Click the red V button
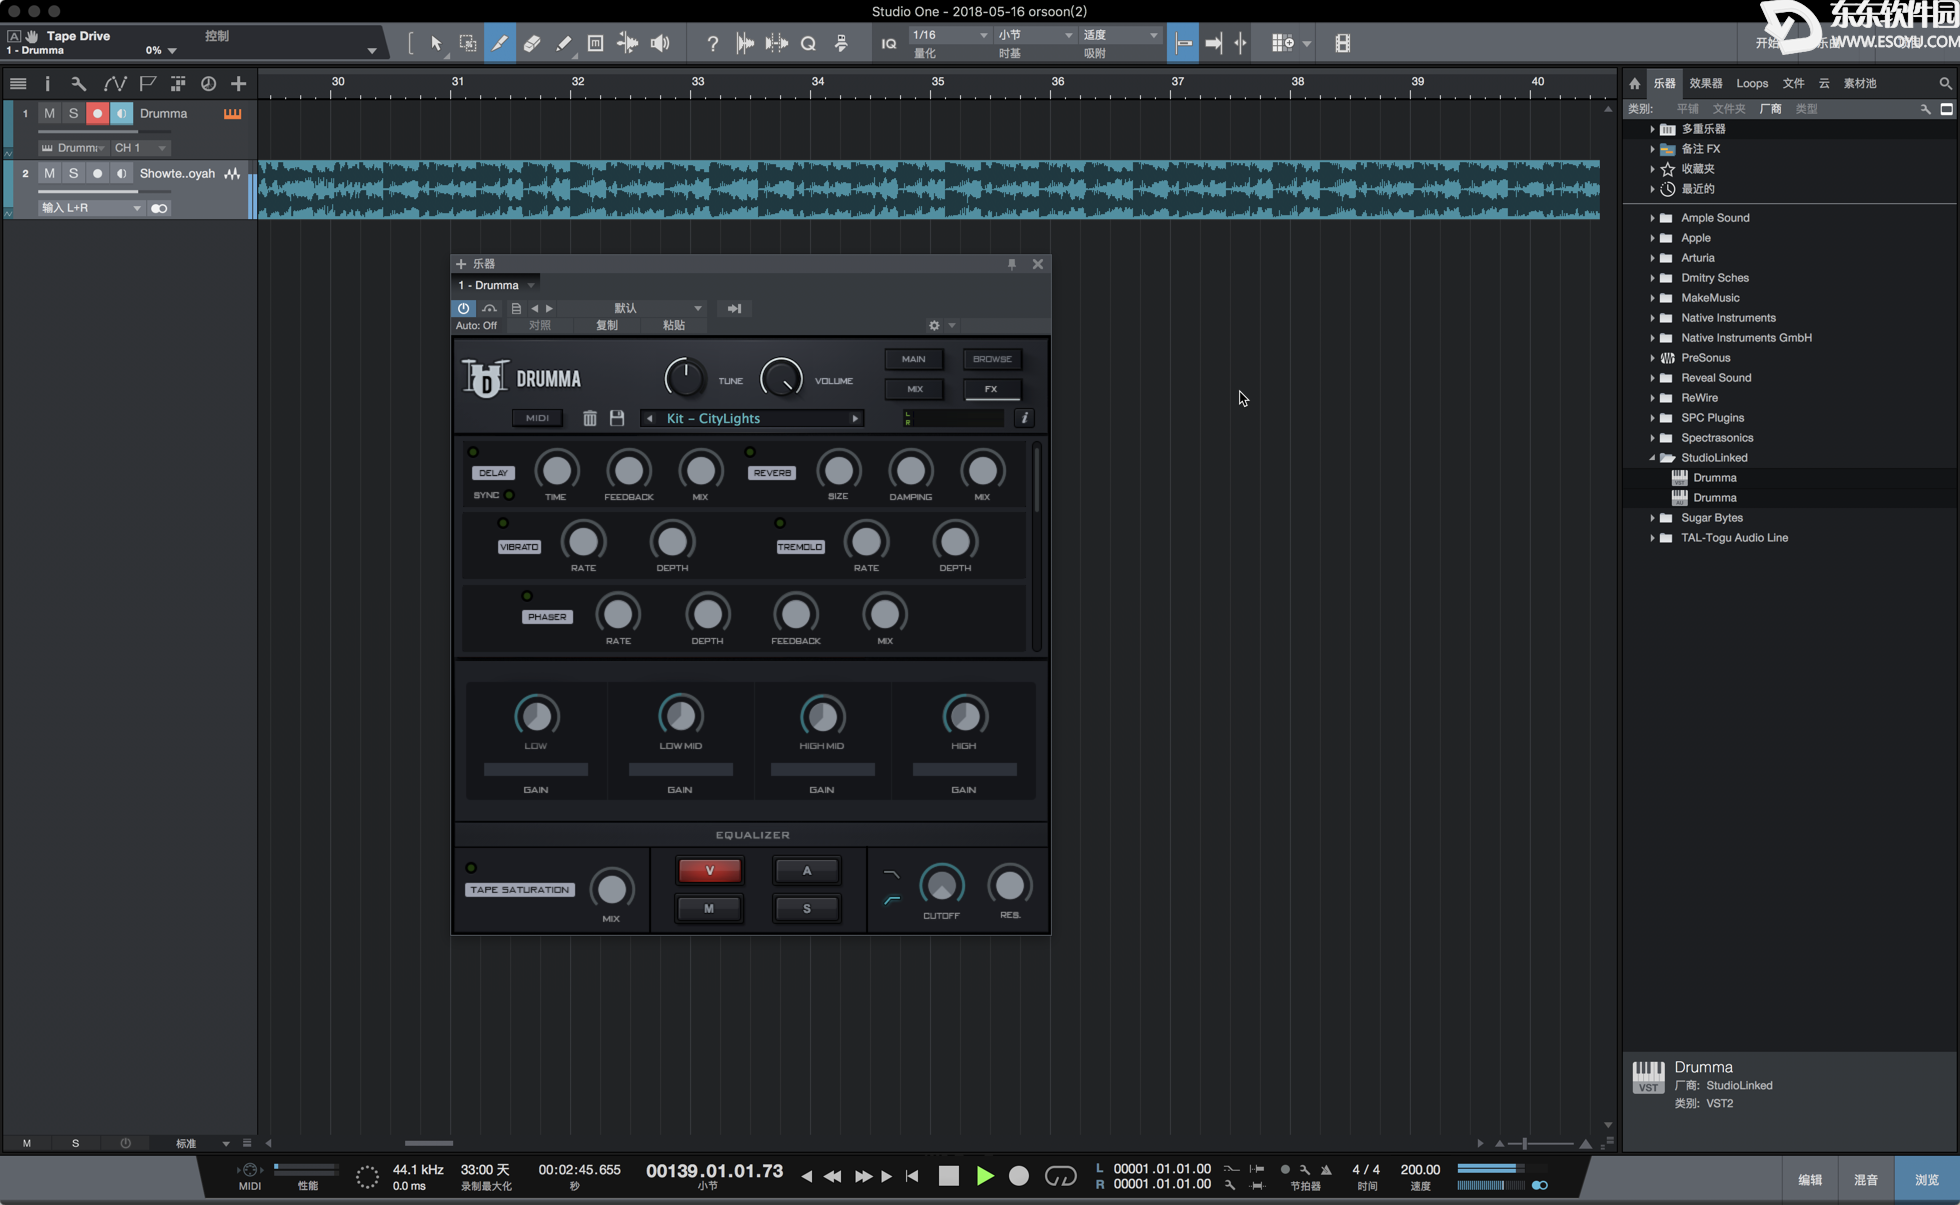 pos(710,870)
